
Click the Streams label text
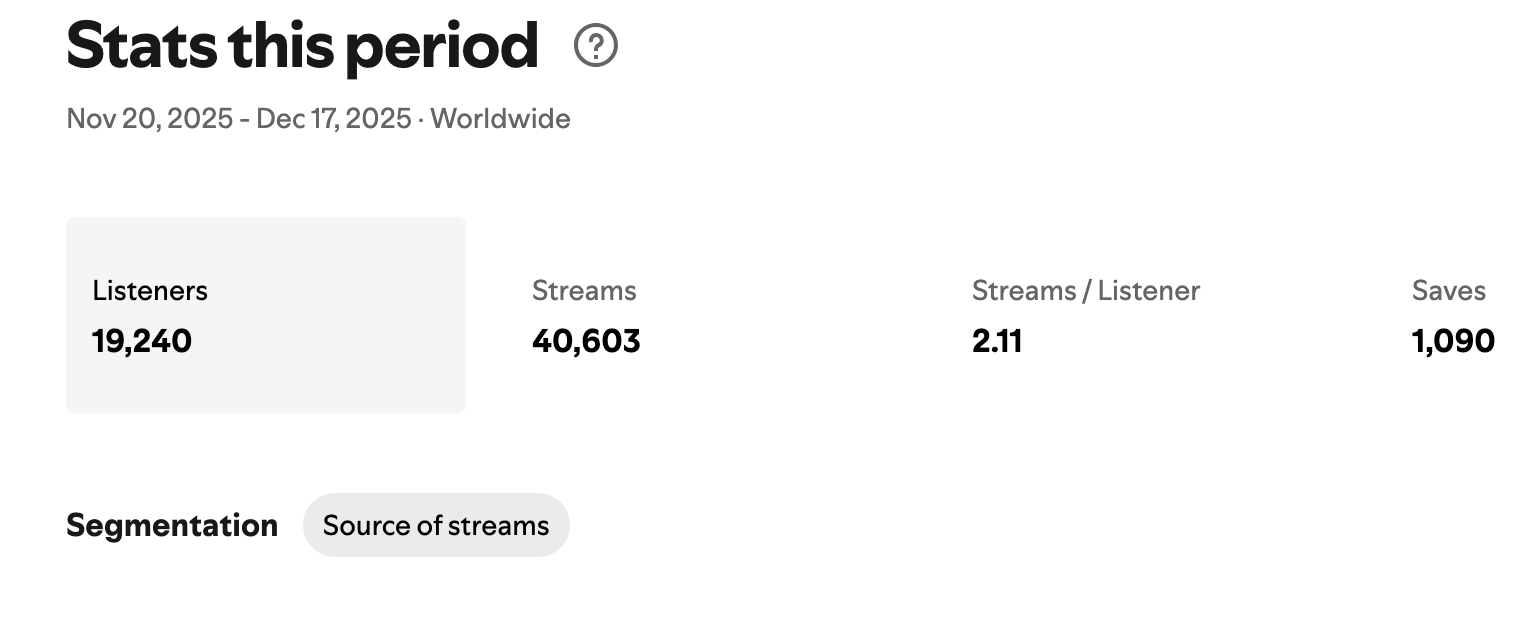click(x=584, y=291)
